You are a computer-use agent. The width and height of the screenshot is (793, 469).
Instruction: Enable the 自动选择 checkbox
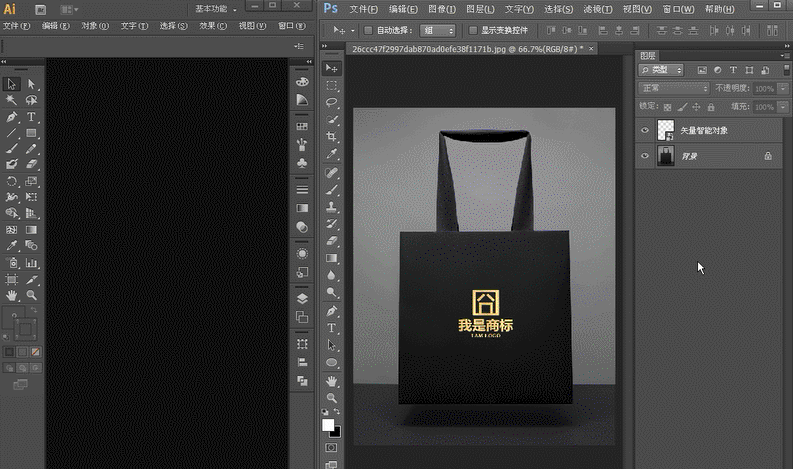(x=369, y=30)
